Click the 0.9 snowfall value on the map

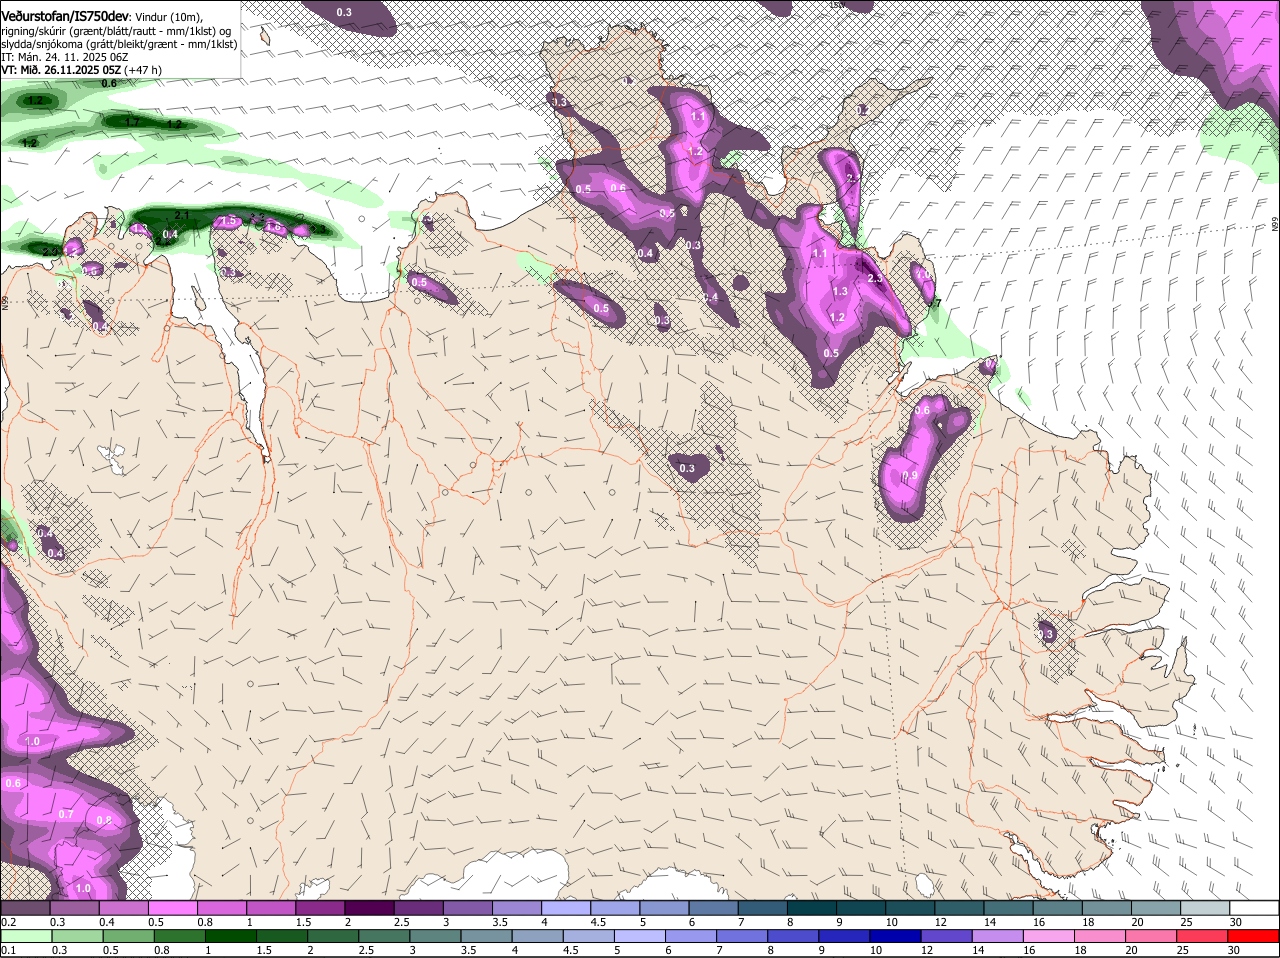(x=910, y=476)
